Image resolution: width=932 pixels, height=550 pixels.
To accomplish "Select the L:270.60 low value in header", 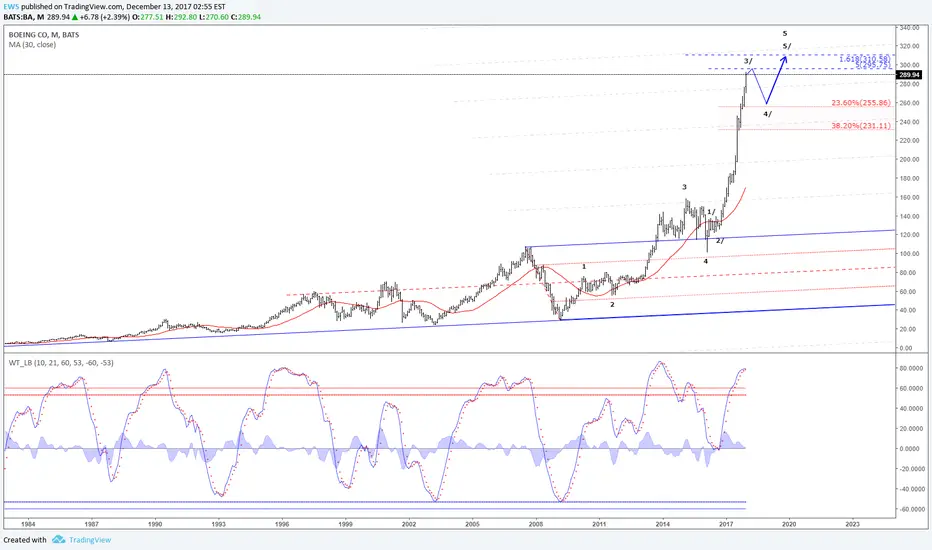I will [214, 17].
